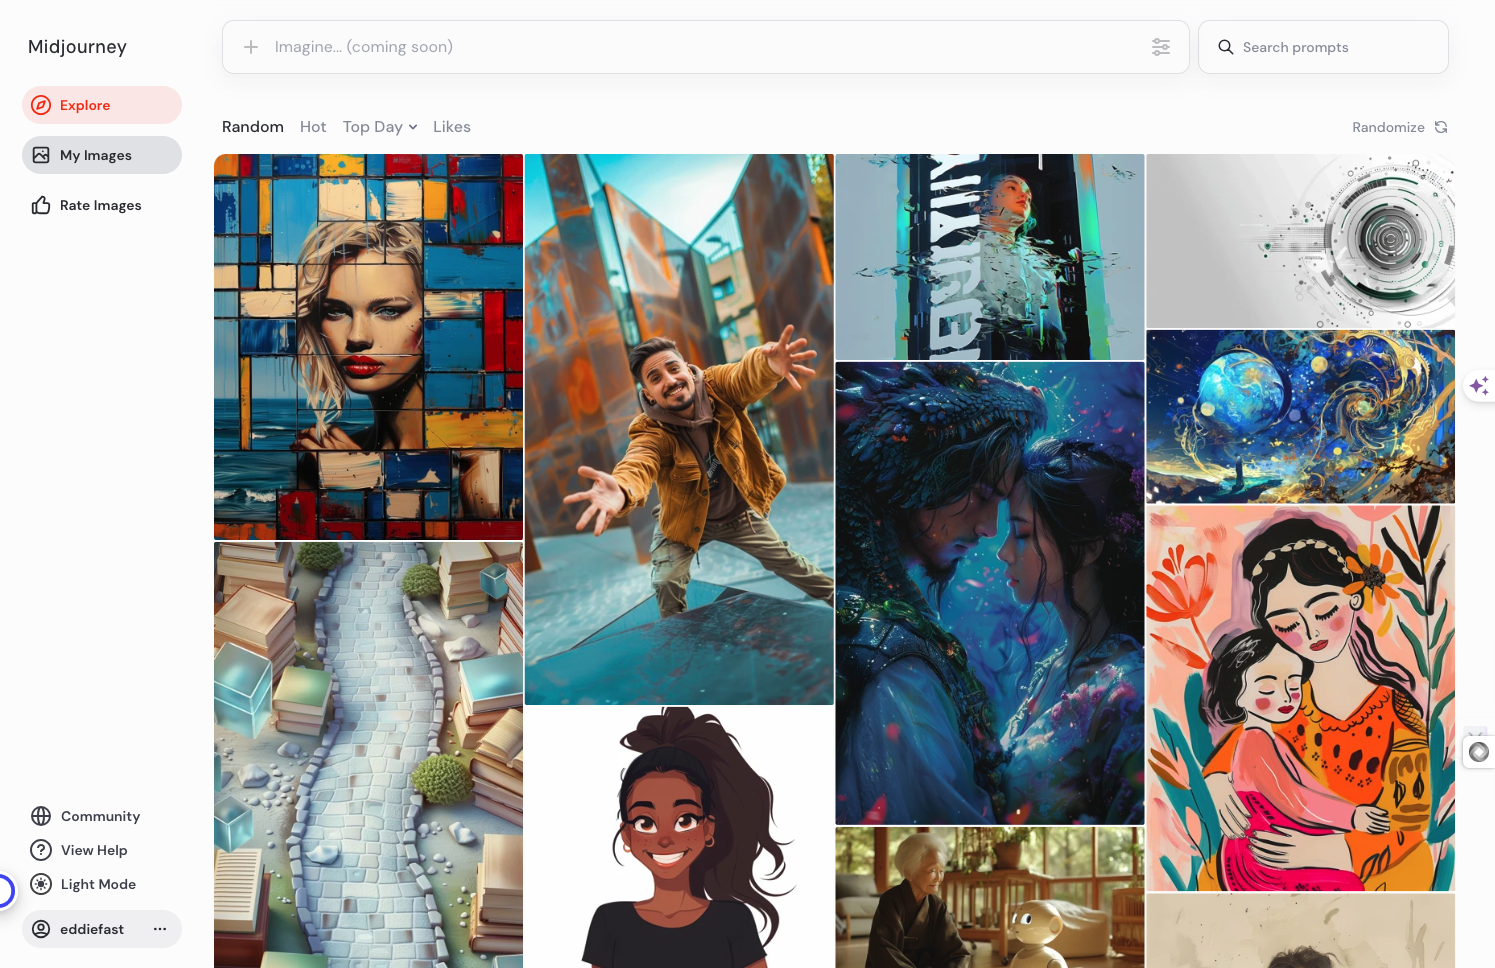
Task: Open couple with dragon headdress image
Action: pos(990,593)
